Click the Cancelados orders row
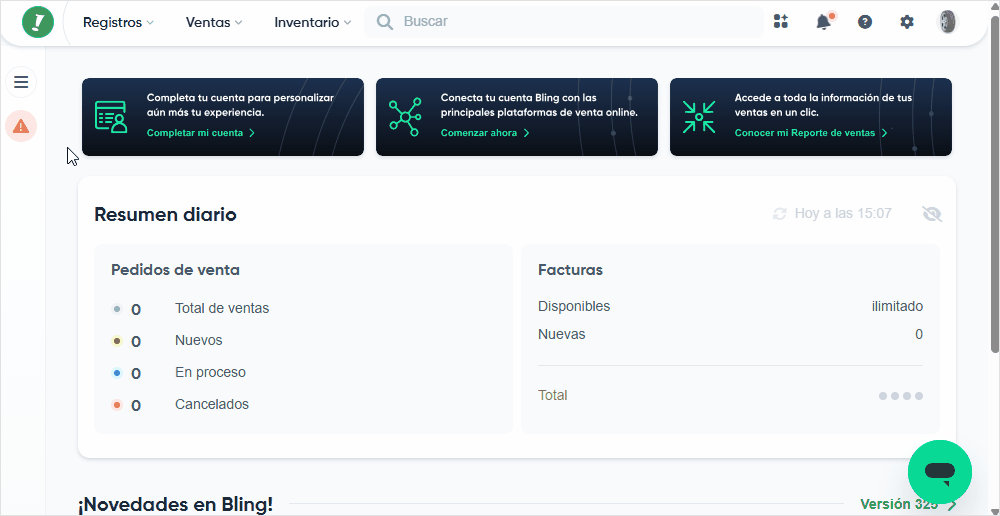The image size is (1000, 516). pyautogui.click(x=180, y=404)
